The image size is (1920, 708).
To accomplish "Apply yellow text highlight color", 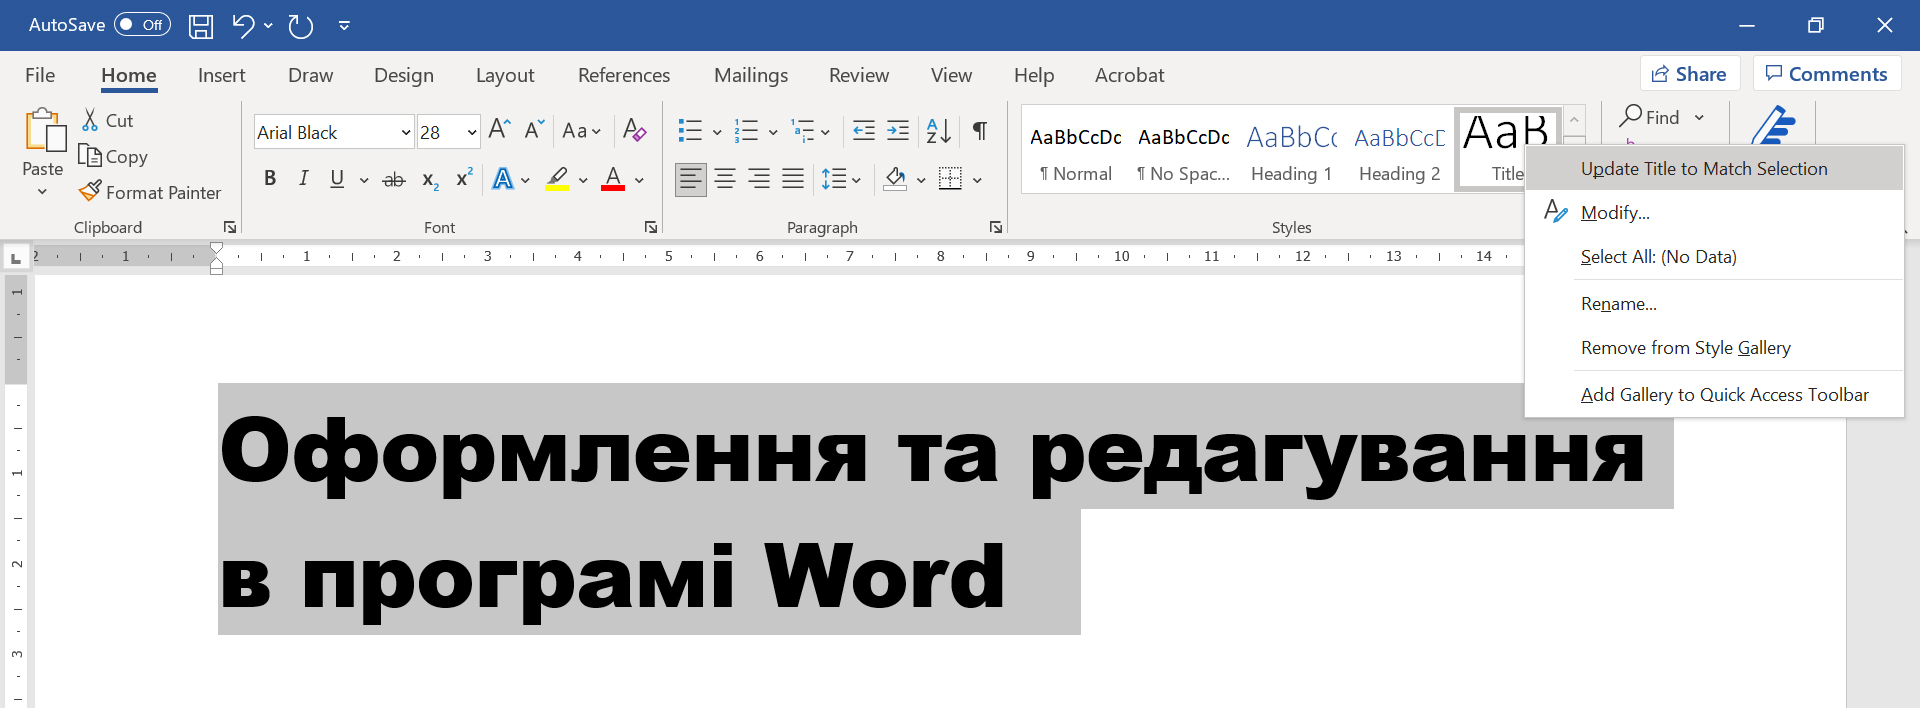I will tap(557, 179).
